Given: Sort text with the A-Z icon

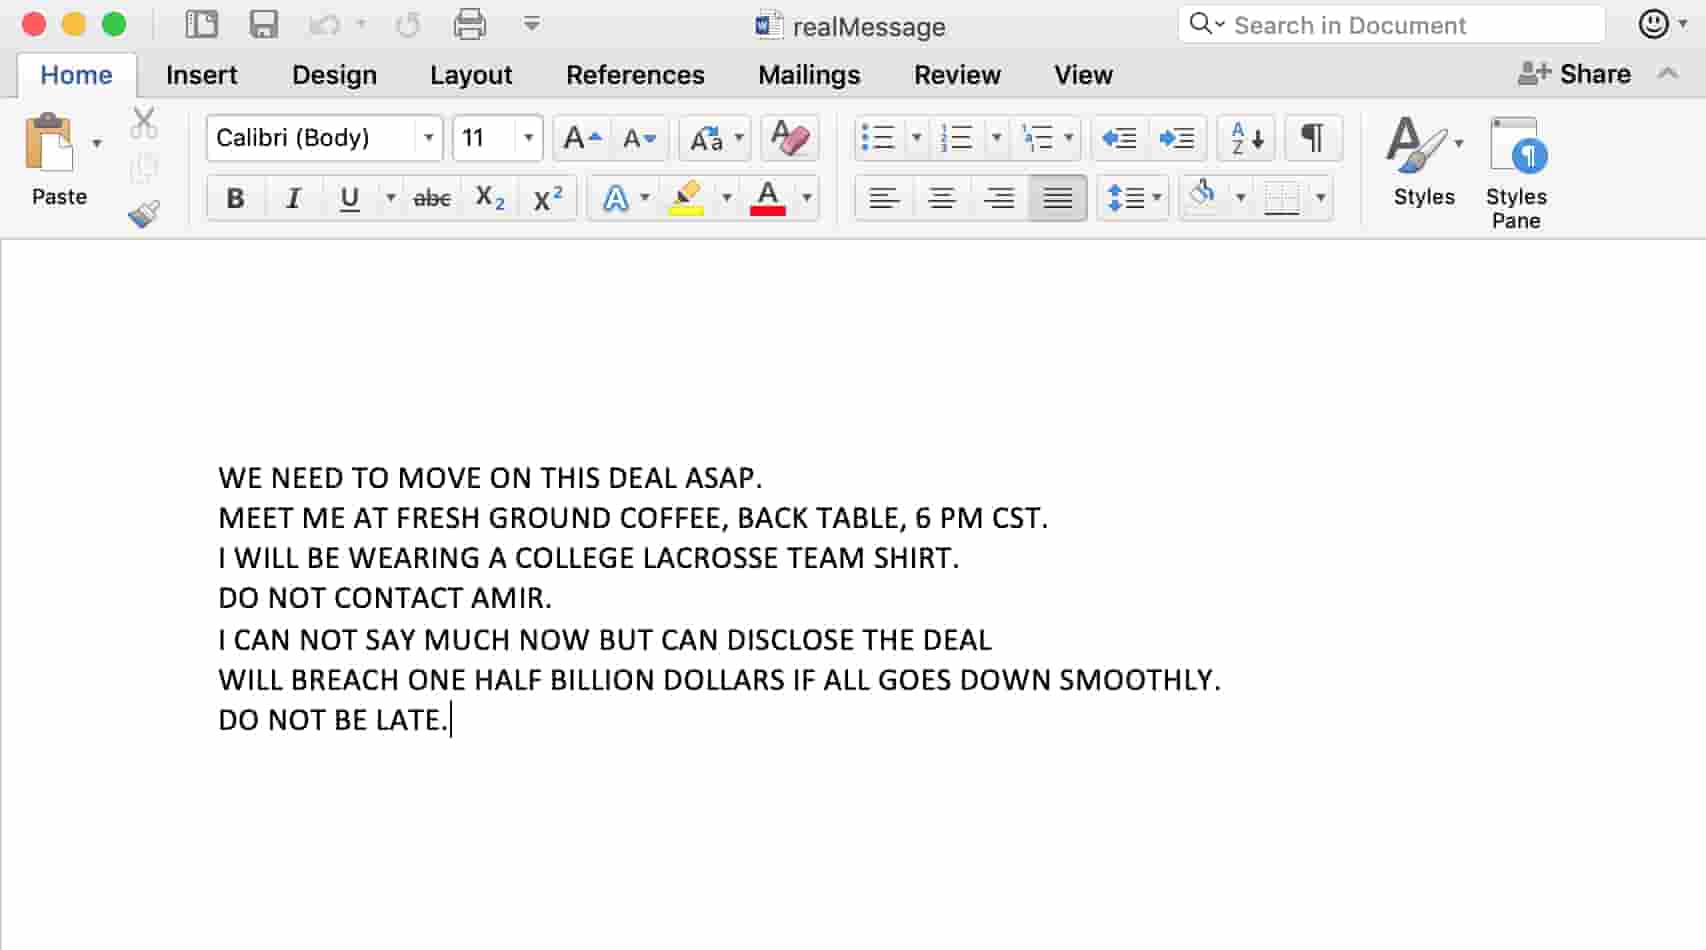Looking at the screenshot, I should (x=1246, y=138).
